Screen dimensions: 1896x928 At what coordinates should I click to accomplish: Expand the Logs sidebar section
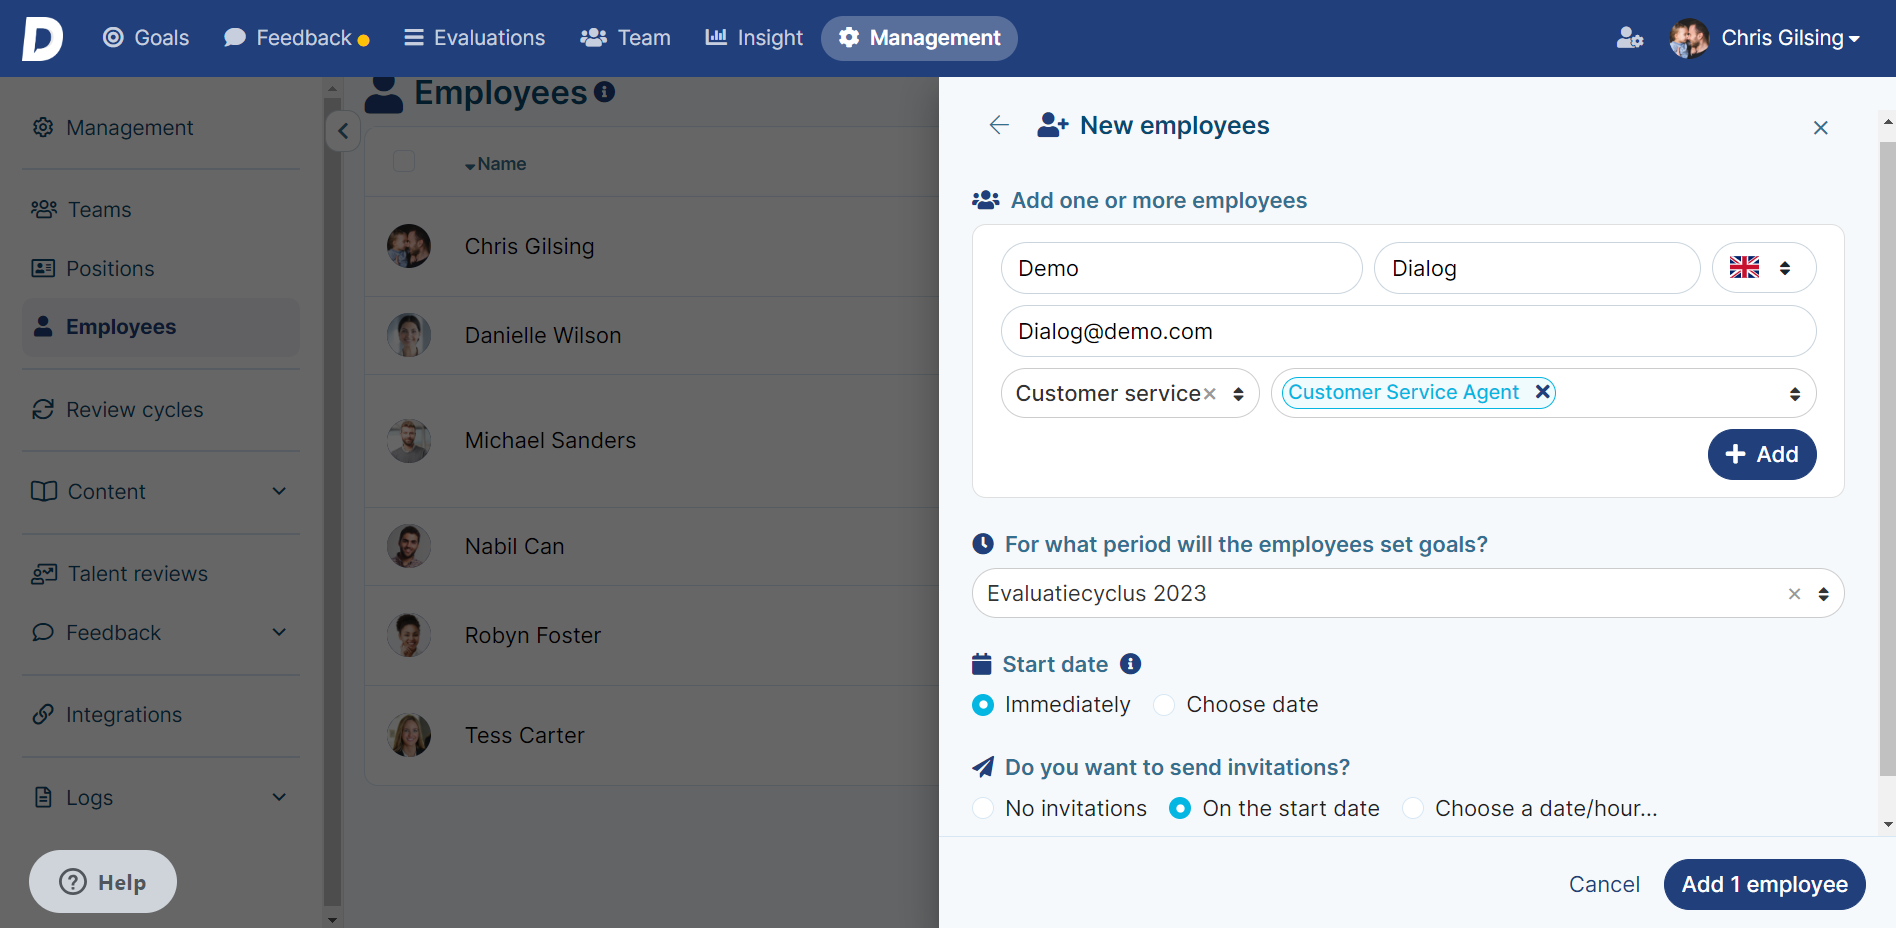point(279,797)
